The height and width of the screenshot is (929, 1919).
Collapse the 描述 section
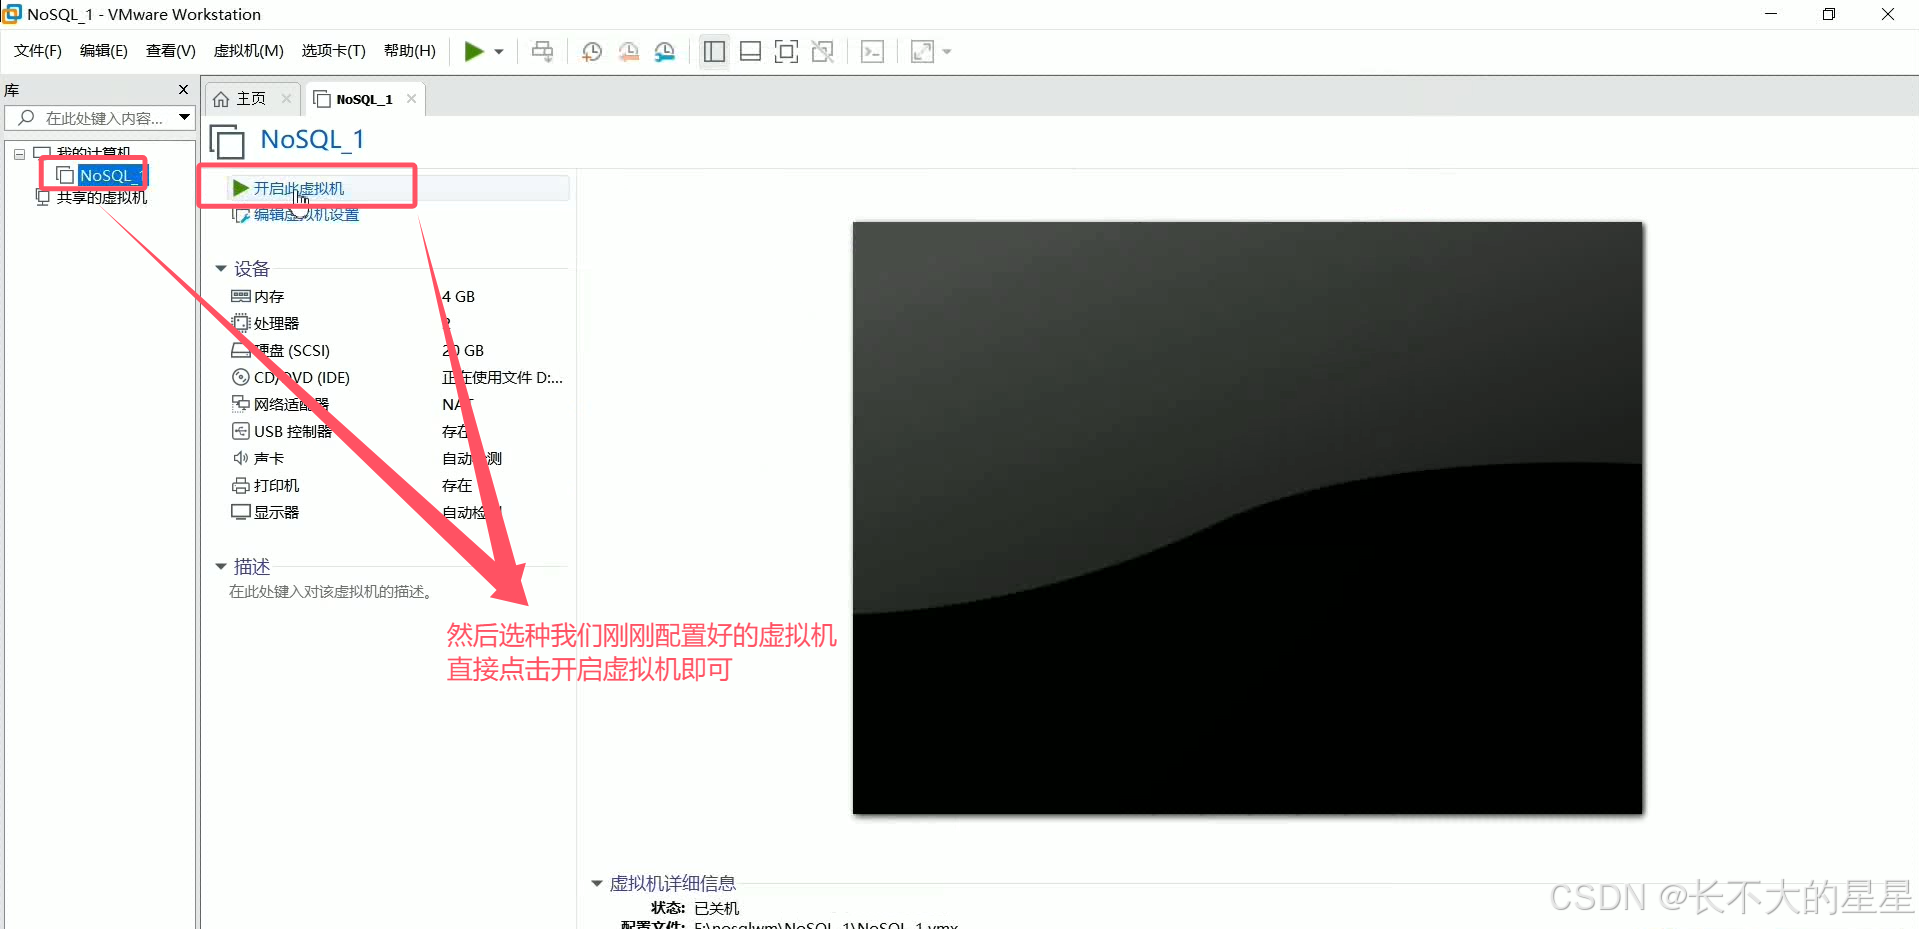[x=221, y=566]
